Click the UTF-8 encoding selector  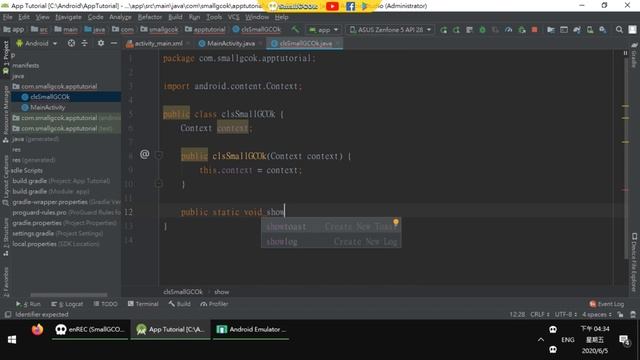pyautogui.click(x=566, y=314)
